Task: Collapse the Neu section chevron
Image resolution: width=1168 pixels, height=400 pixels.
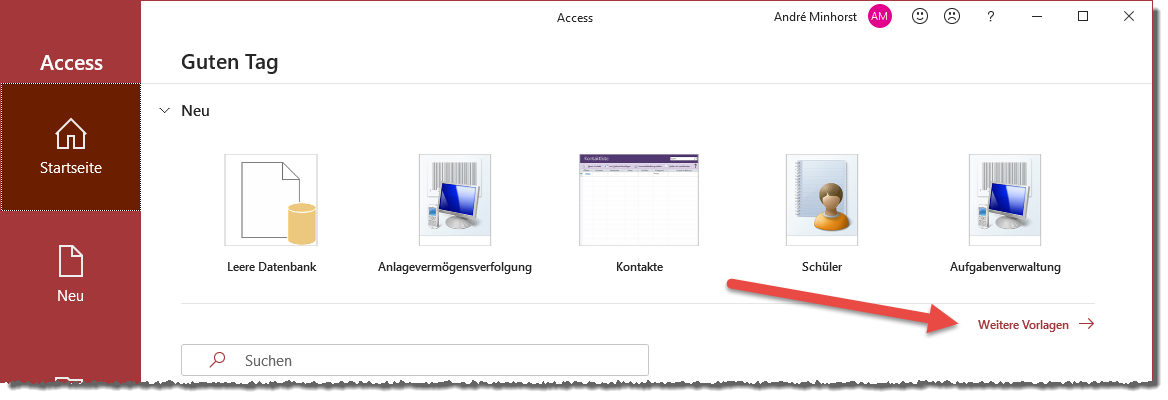Action: pos(165,111)
